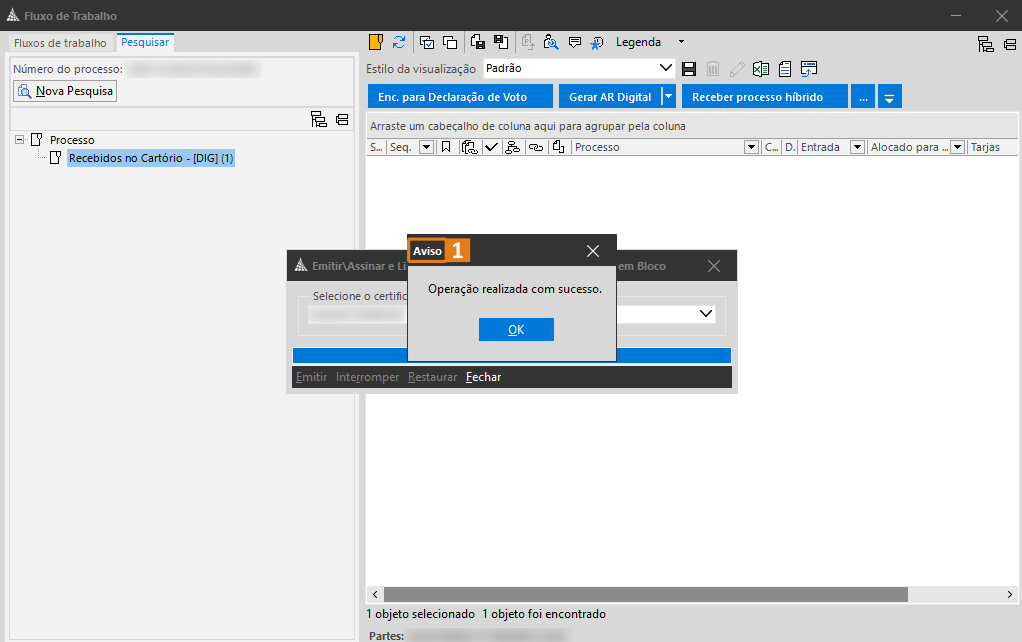The width and height of the screenshot is (1022, 642).
Task: Open the Estilo da visualização Padrão combo box
Action: pyautogui.click(x=579, y=68)
